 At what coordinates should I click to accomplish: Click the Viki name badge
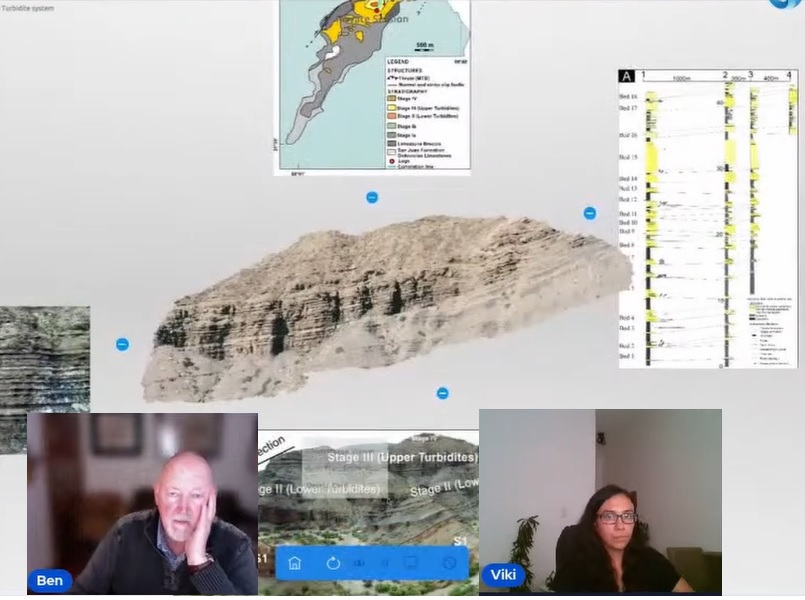[503, 574]
